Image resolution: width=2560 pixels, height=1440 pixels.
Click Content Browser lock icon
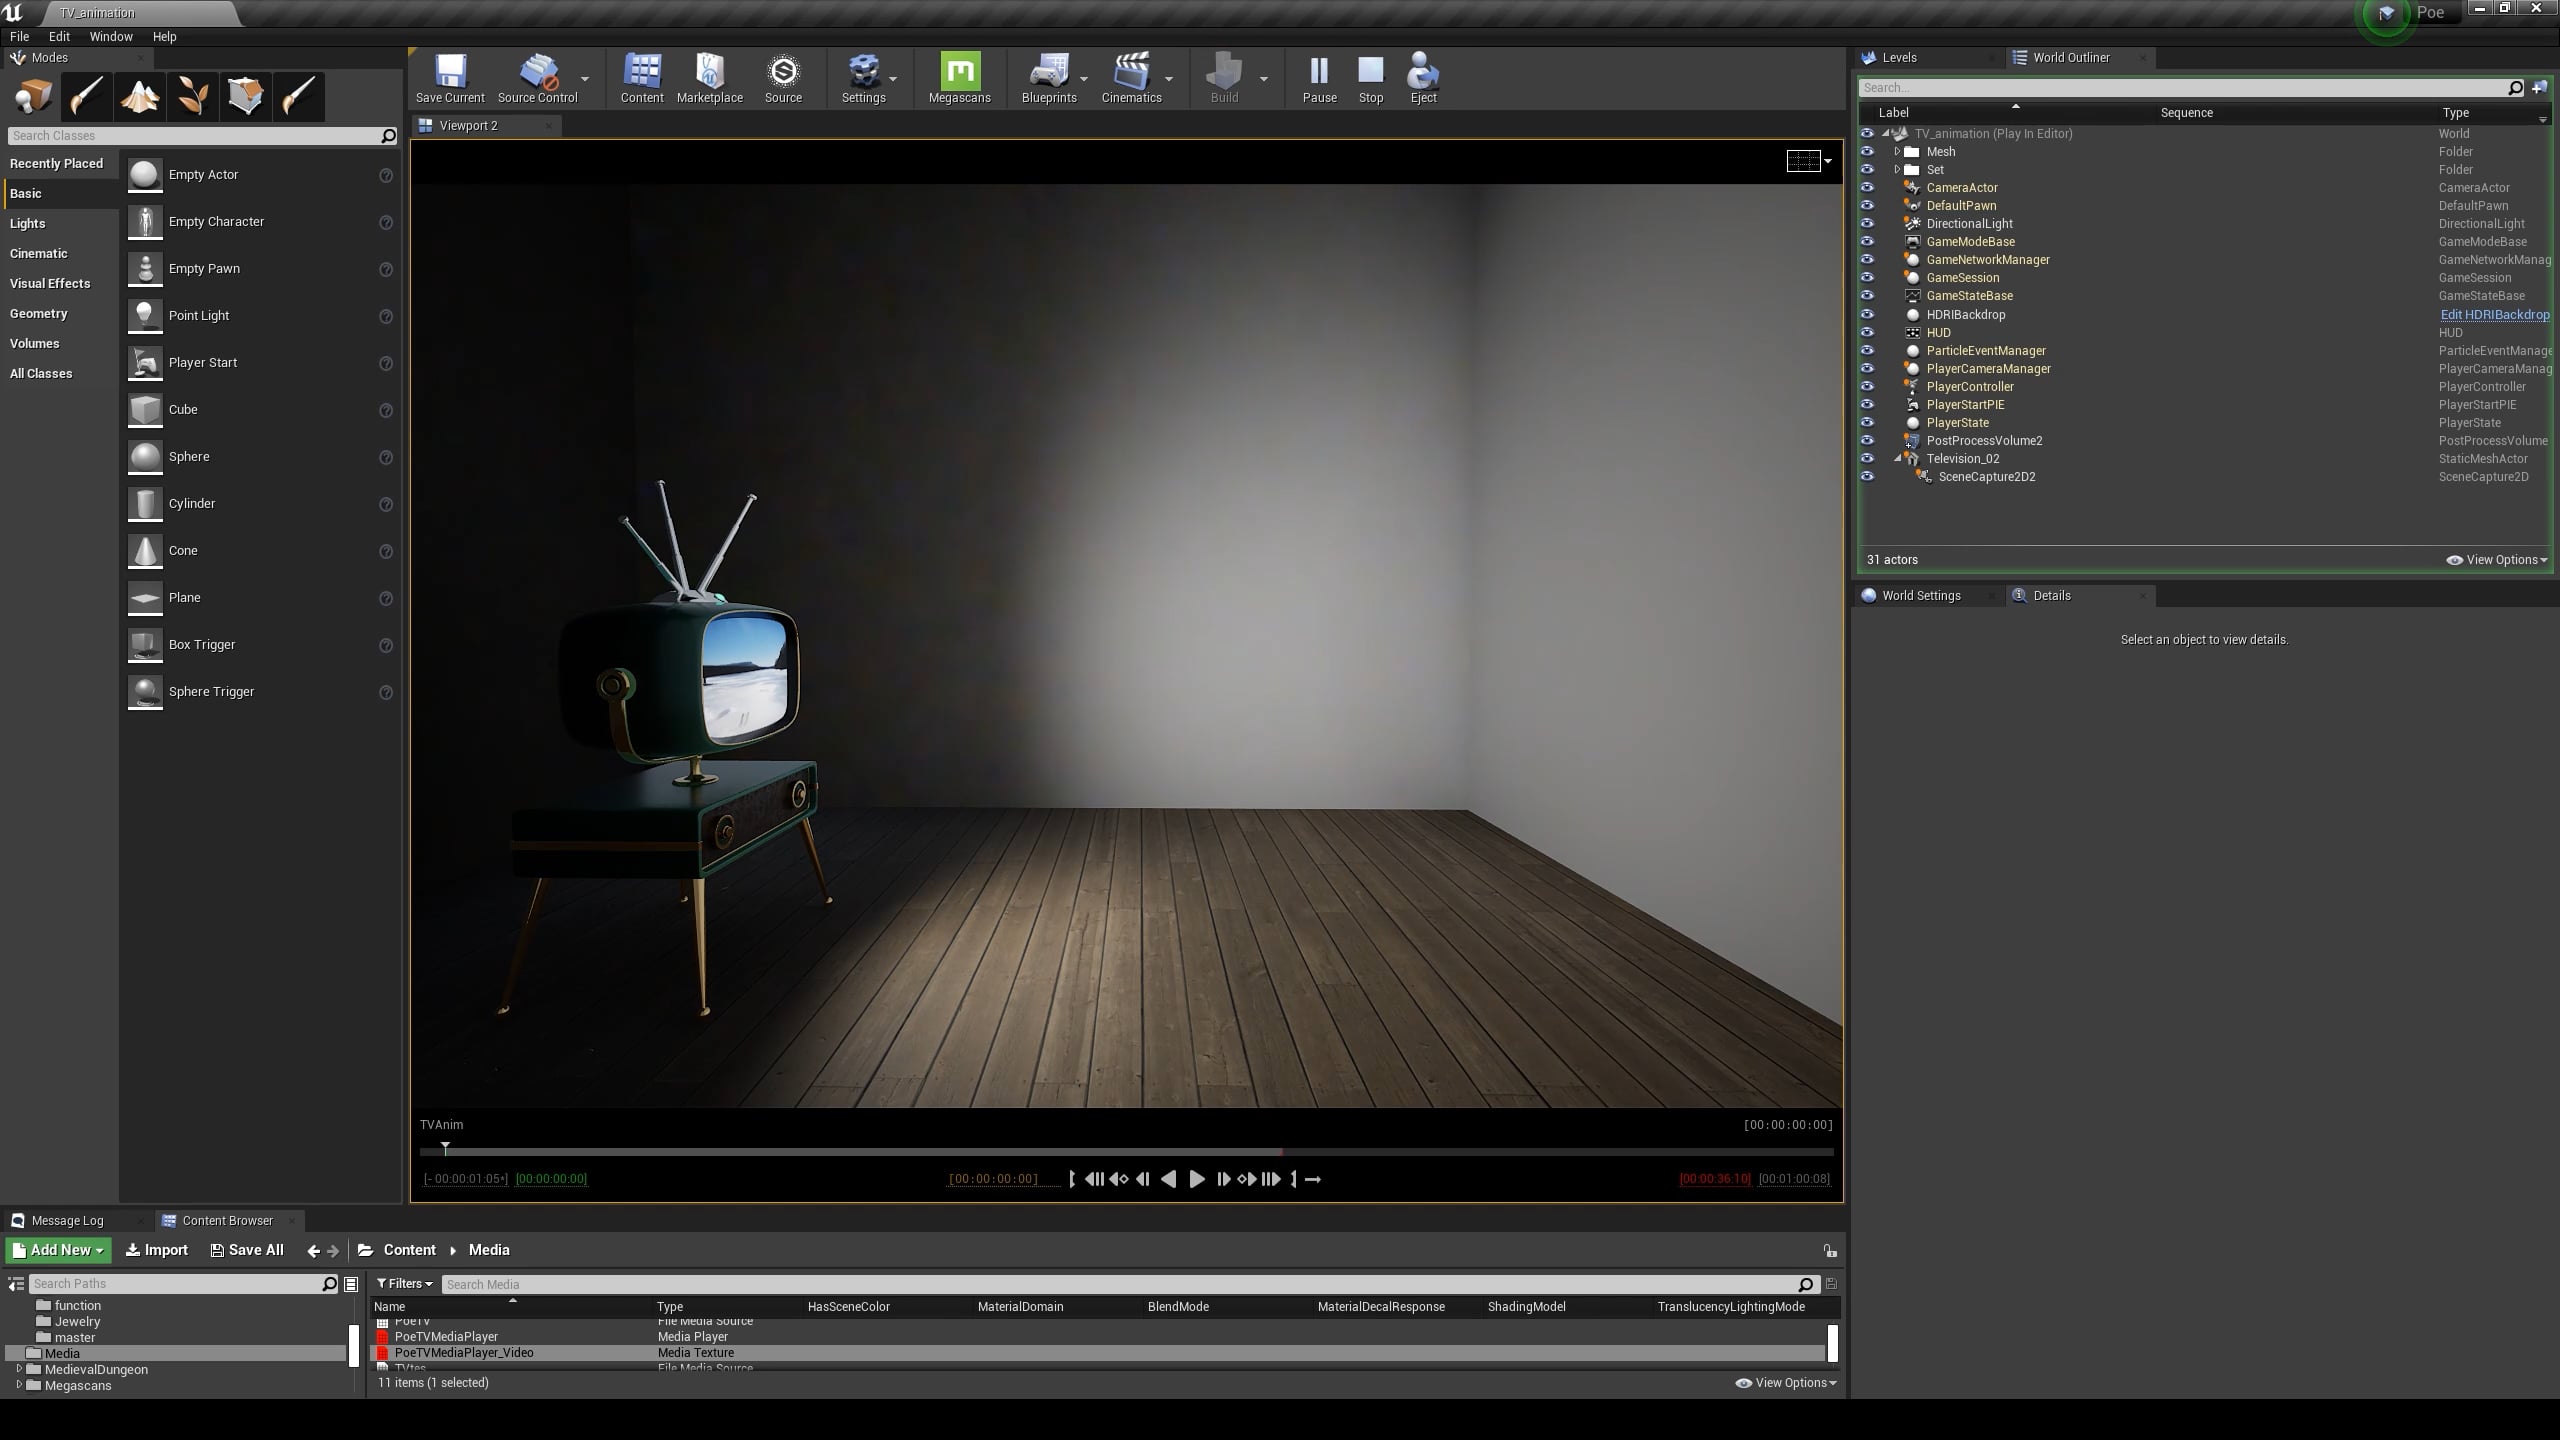(x=1829, y=1251)
